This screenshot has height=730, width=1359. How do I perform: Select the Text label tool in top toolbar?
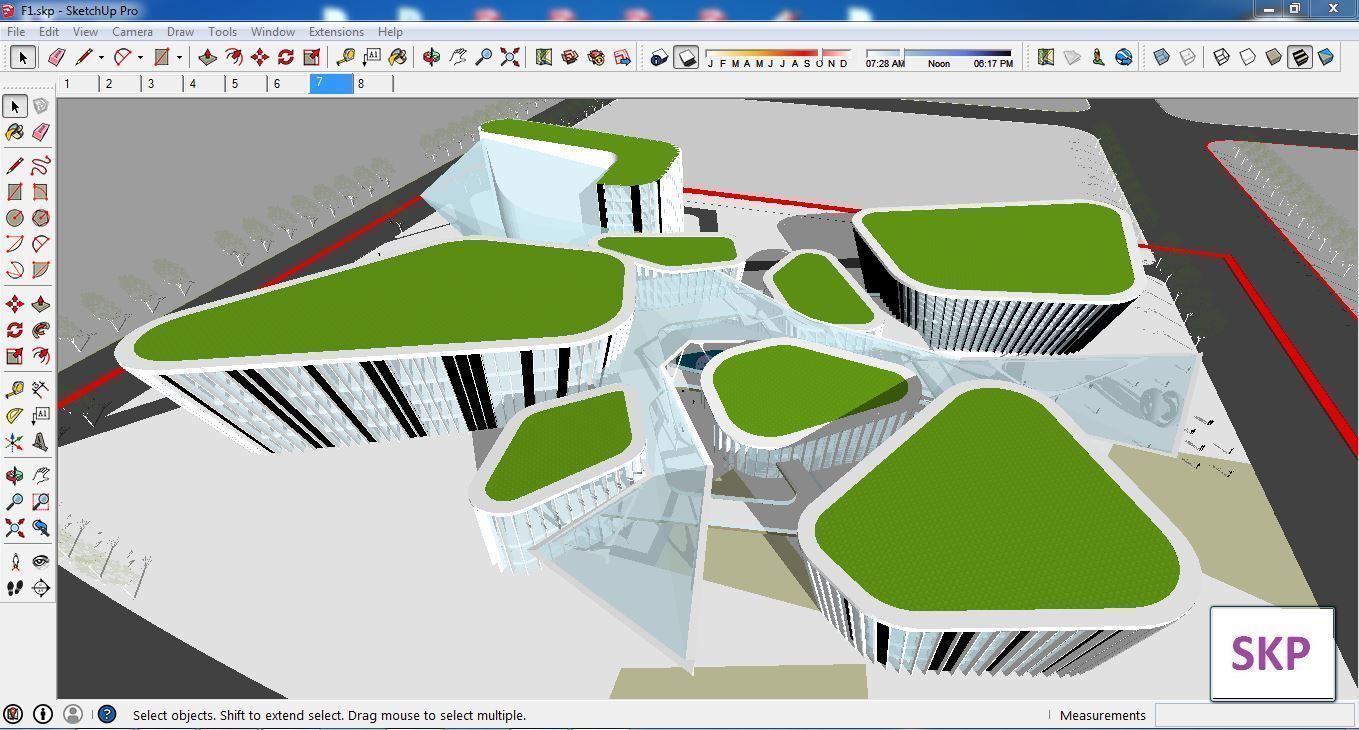(372, 58)
